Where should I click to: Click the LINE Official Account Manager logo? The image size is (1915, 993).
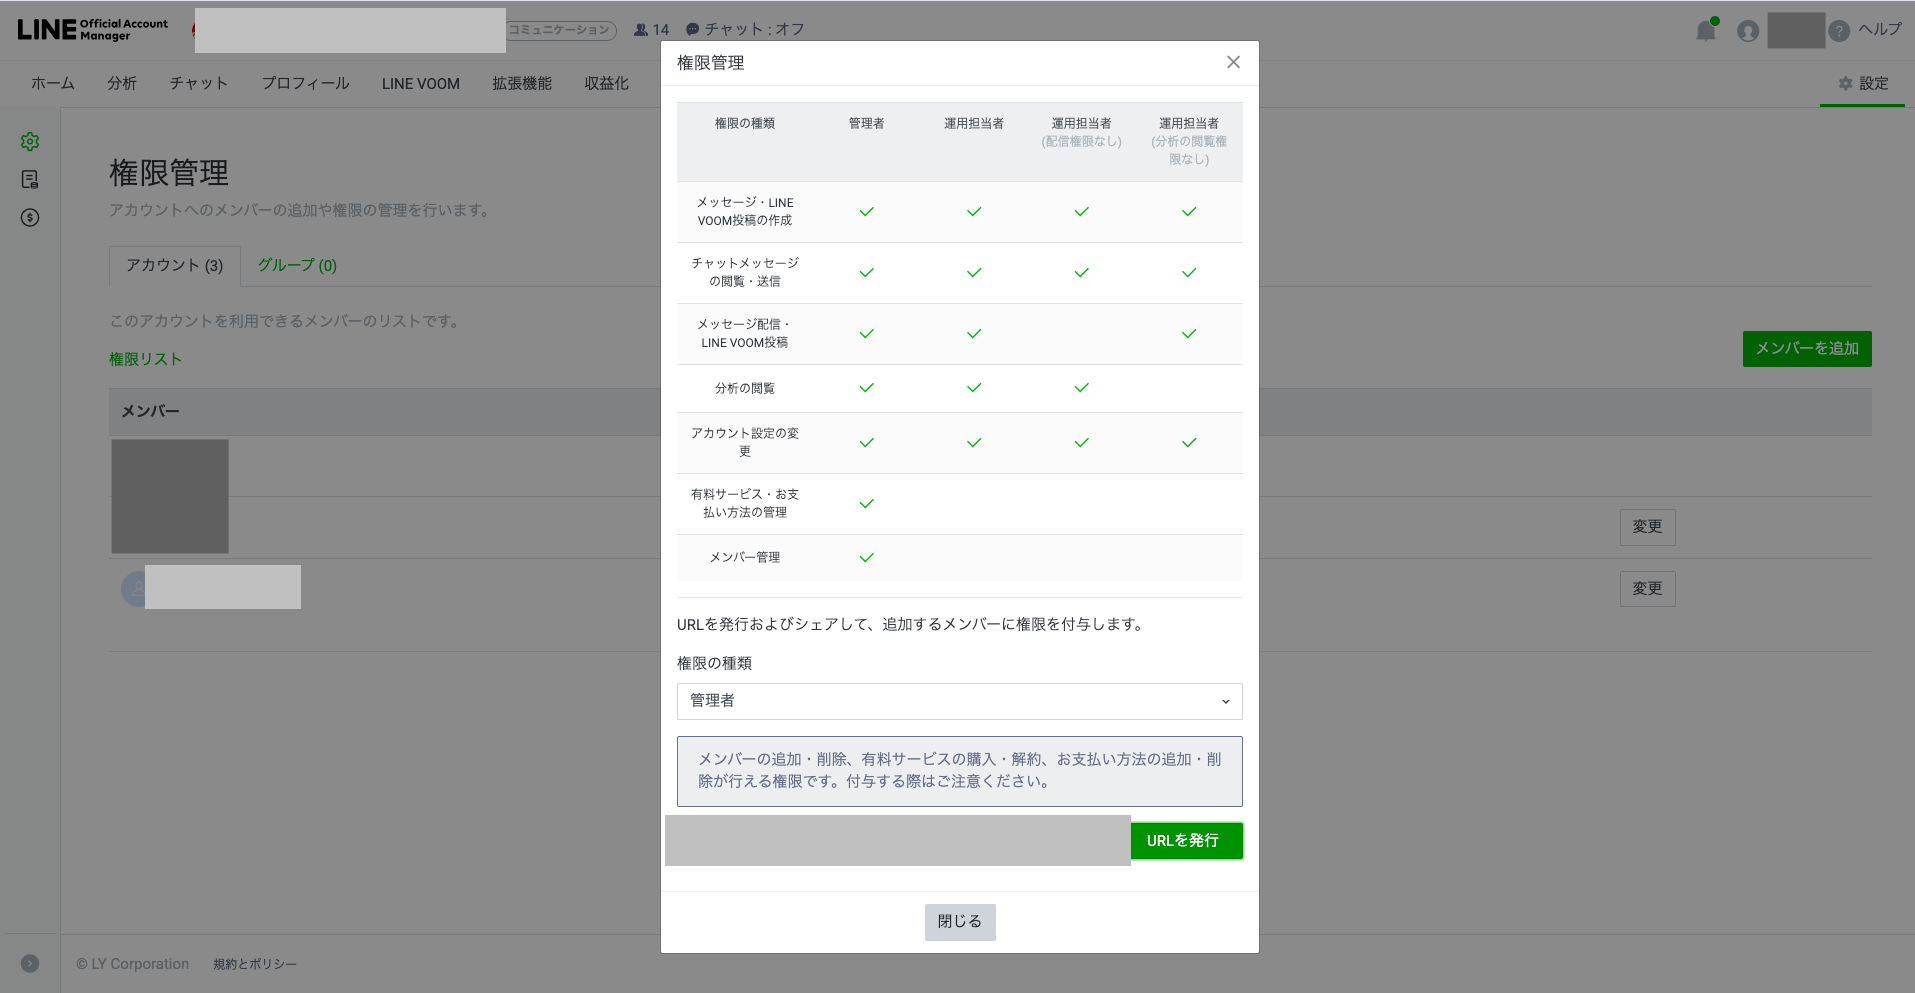pyautogui.click(x=92, y=30)
